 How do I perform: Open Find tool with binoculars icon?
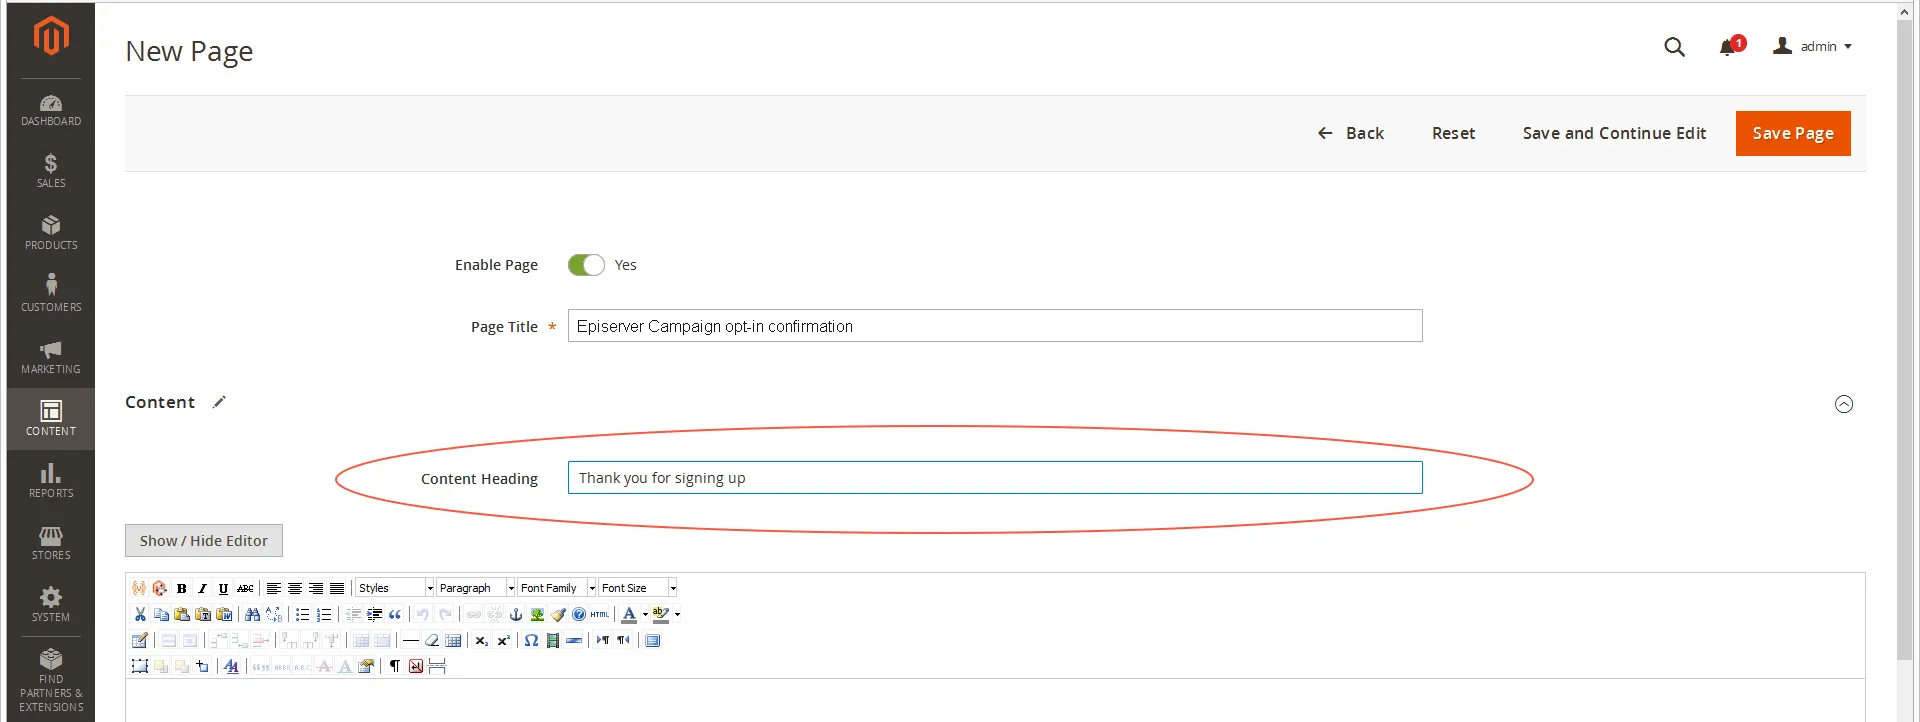tap(252, 614)
